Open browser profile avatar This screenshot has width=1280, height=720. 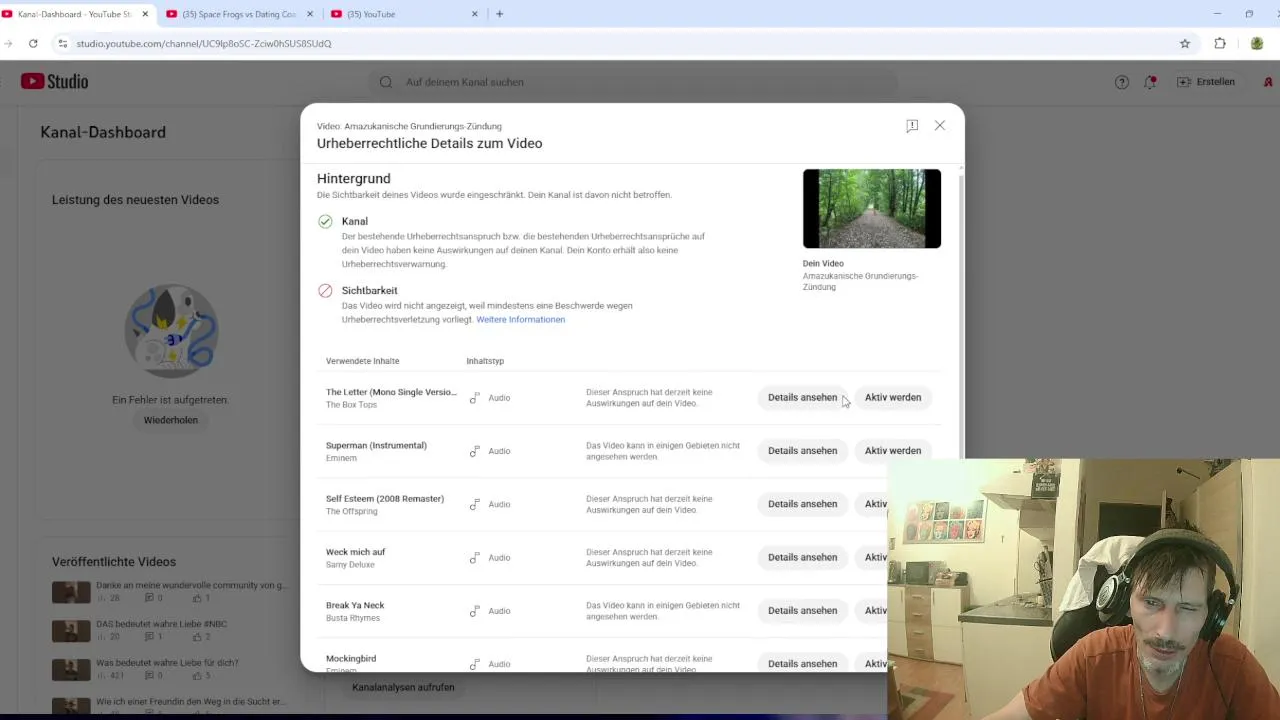pos(1257,44)
